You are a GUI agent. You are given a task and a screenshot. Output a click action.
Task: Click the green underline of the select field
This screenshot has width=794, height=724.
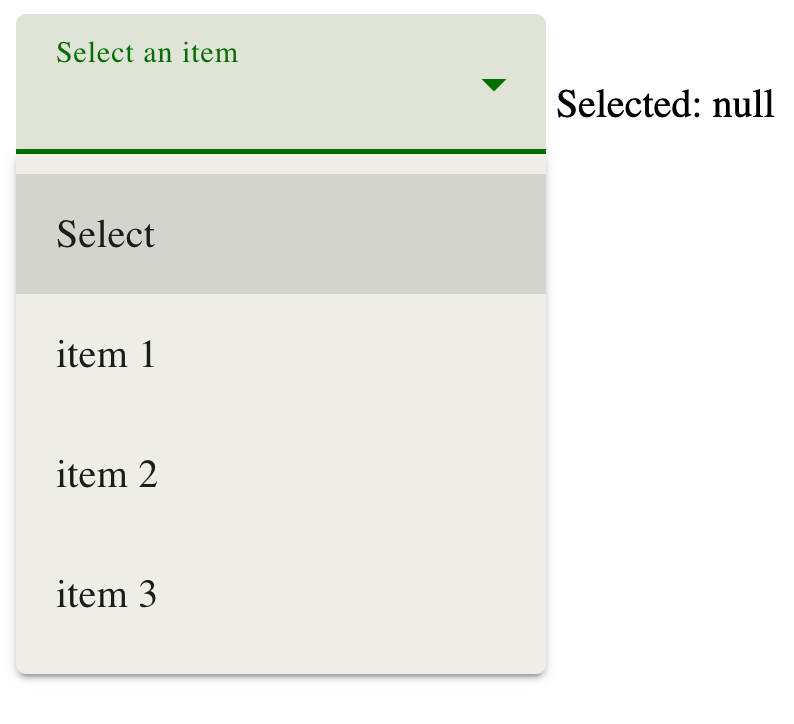click(x=281, y=151)
